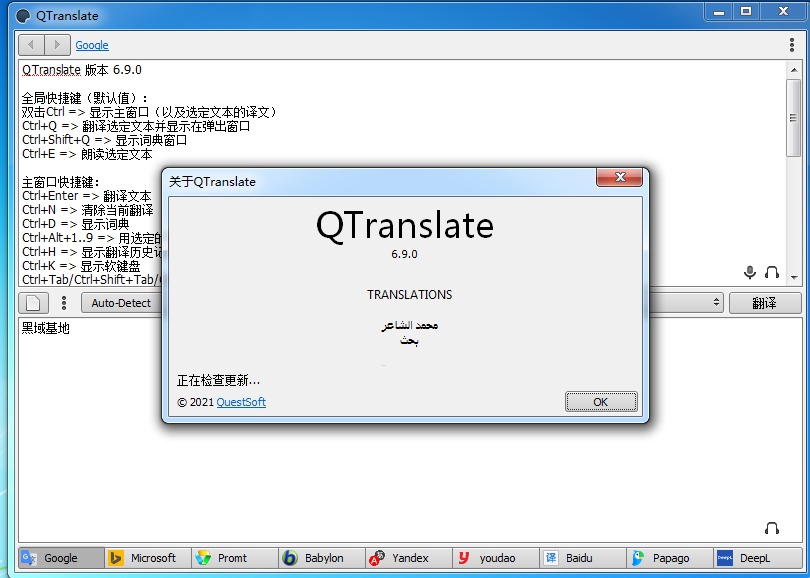Close the 关于QTranslate dialog

point(619,177)
